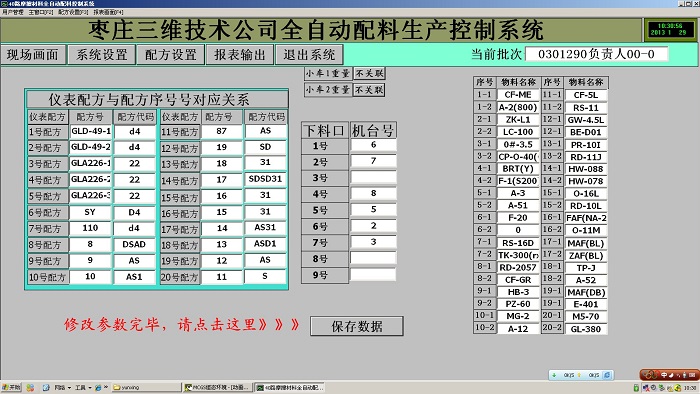This screenshot has height=394, width=700.
Task: Click network disconnected tray icon with red X
Action: tap(646, 388)
